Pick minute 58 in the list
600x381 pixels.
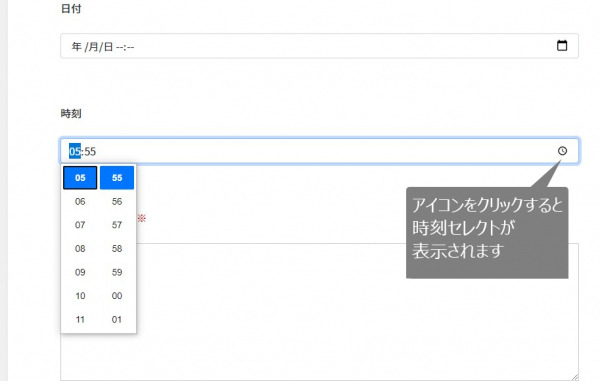coord(117,249)
